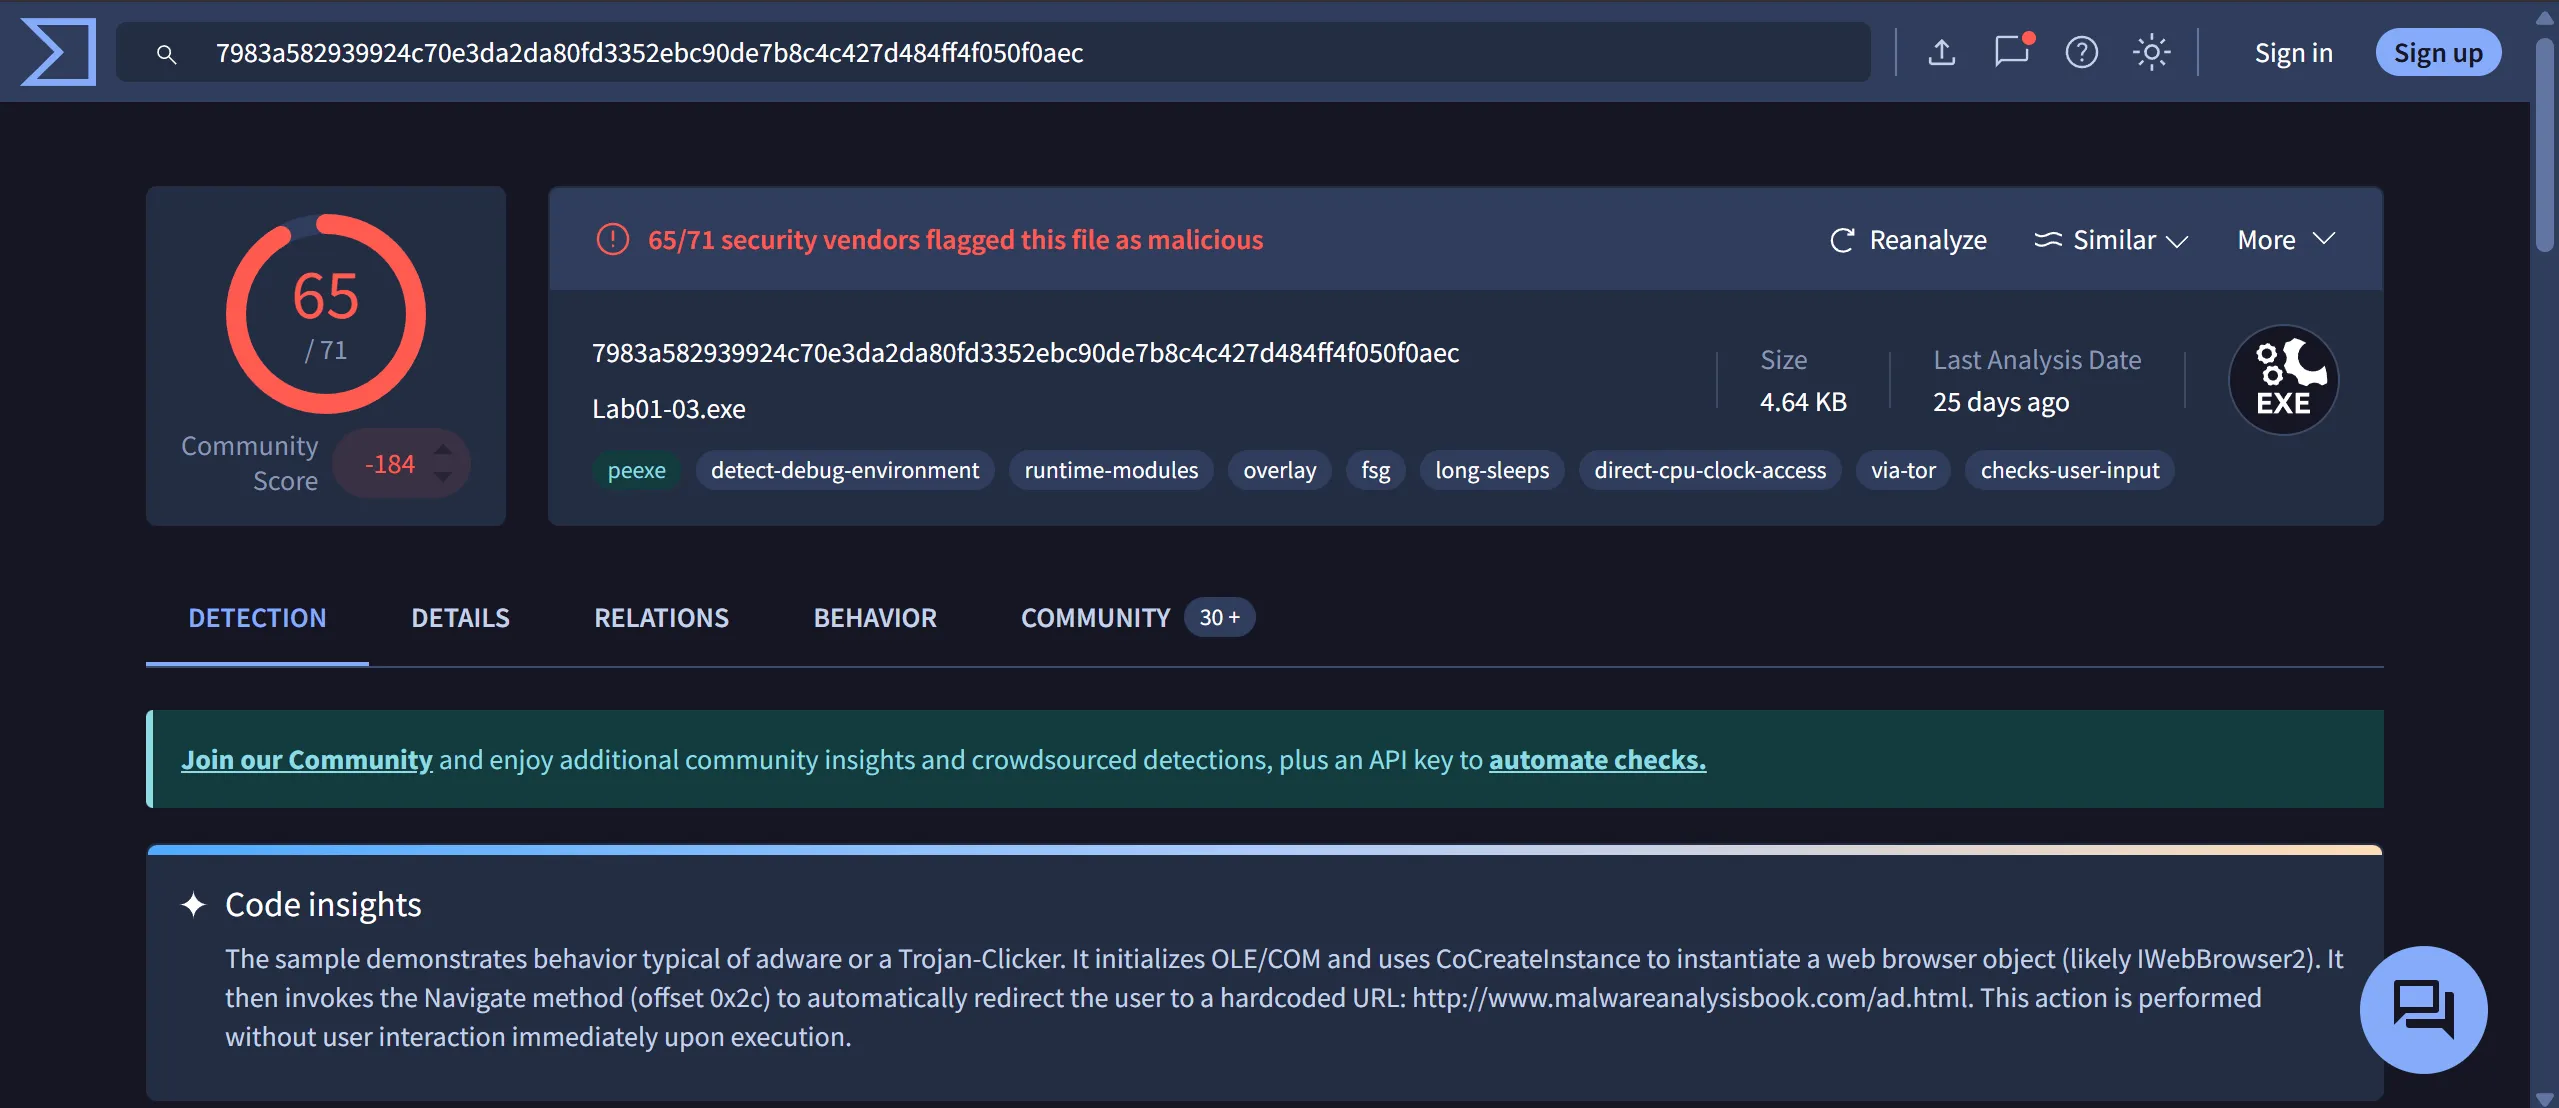Click the search magnifier icon
This screenshot has height=1108, width=2559.
pyautogui.click(x=167, y=54)
